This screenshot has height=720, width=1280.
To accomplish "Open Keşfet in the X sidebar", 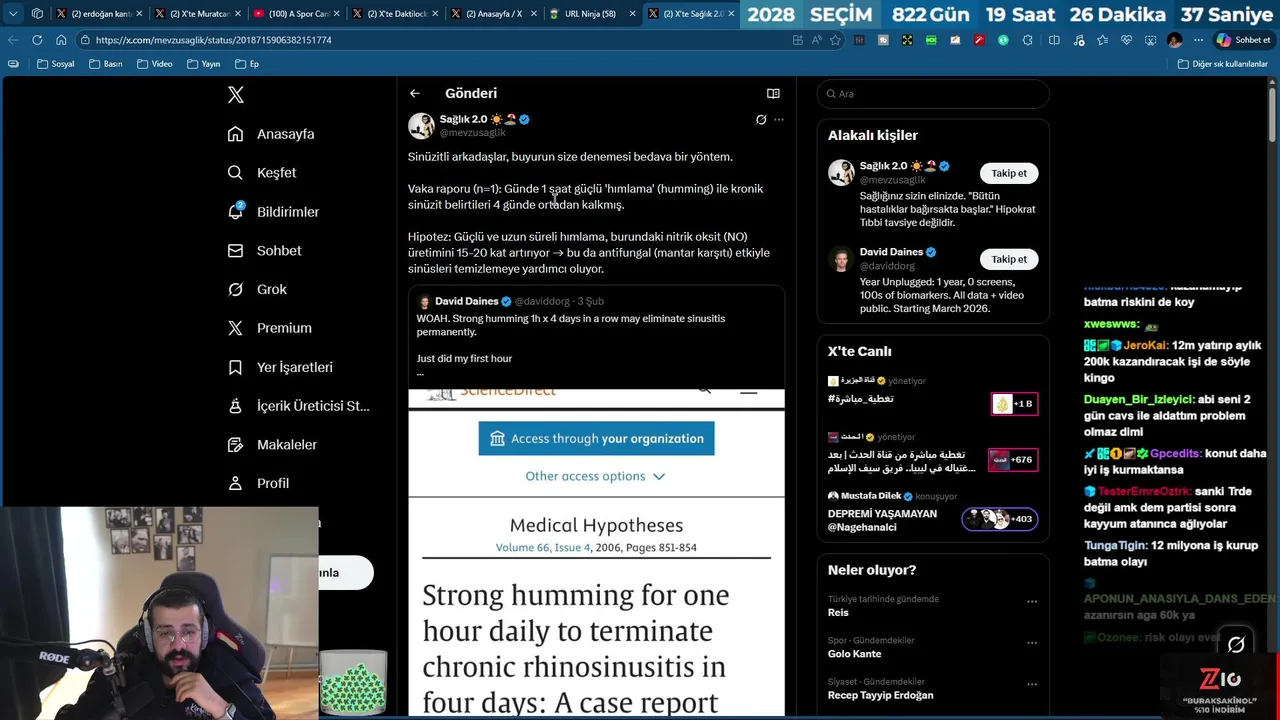I will (x=262, y=173).
